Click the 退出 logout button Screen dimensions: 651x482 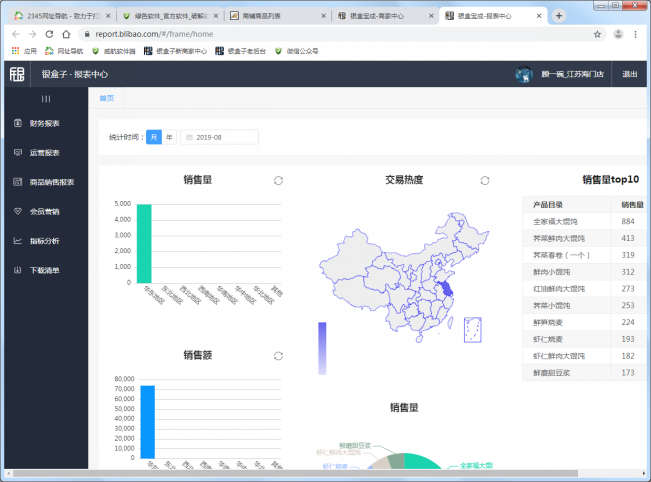(x=629, y=74)
